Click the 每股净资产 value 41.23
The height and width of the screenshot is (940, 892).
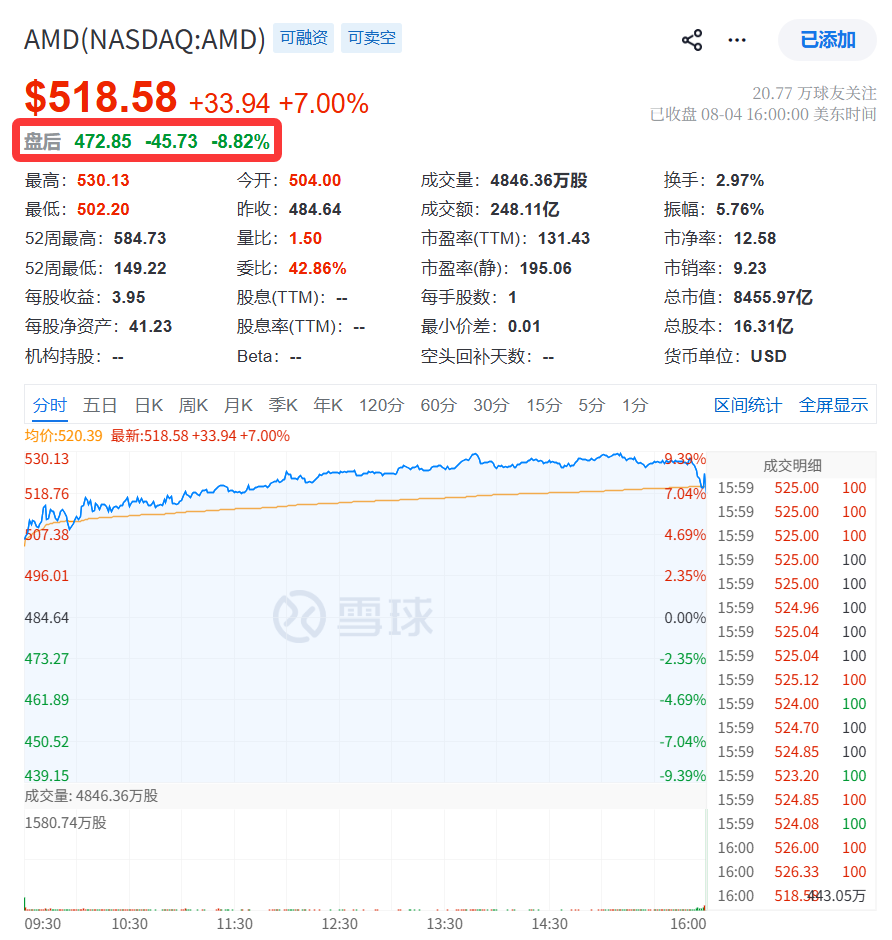click(150, 327)
